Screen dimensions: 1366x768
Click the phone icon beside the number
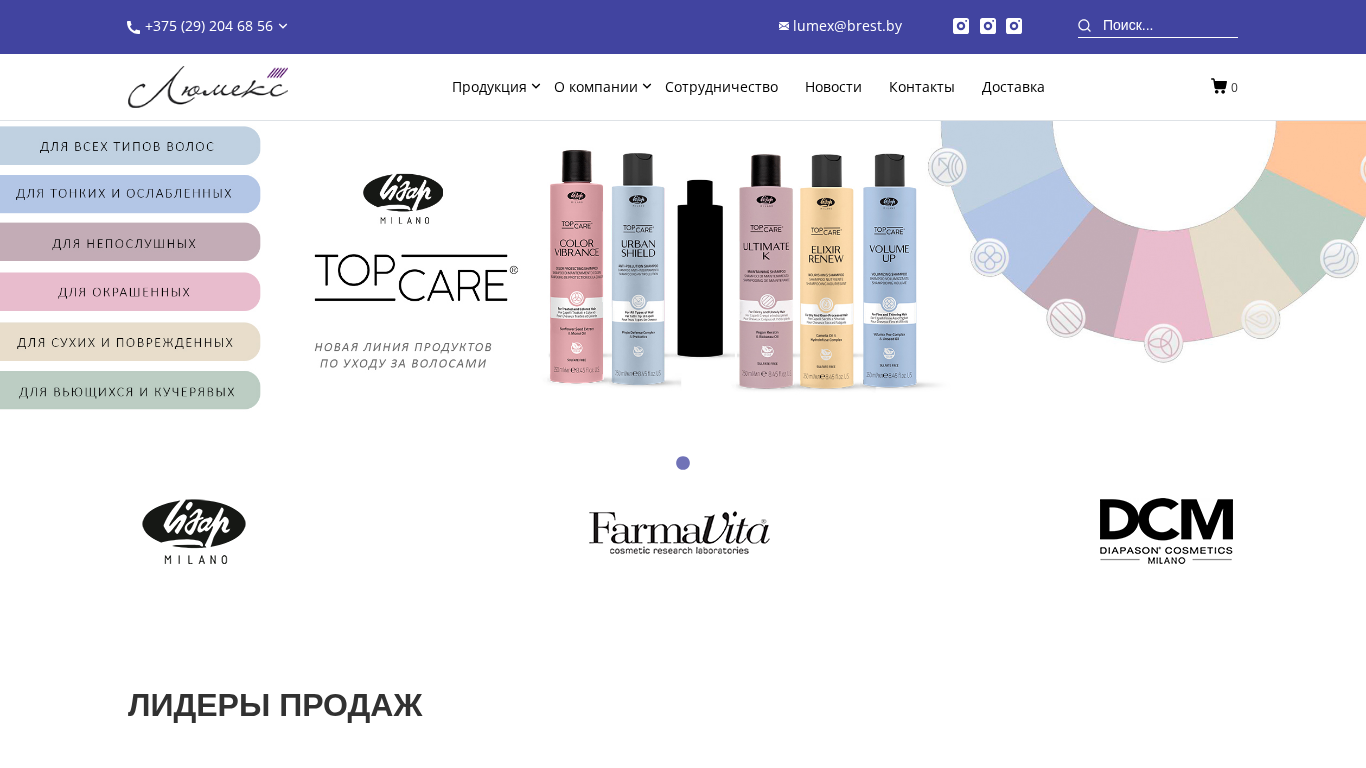tap(133, 27)
